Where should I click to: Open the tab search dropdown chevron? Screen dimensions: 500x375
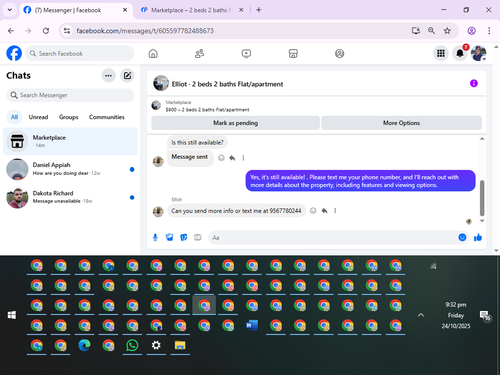pos(10,10)
